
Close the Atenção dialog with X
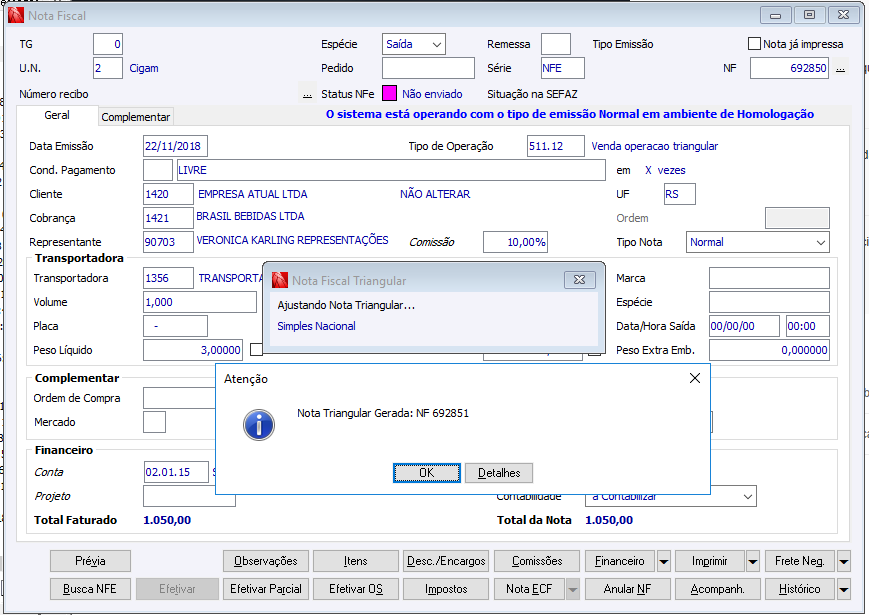[x=694, y=378]
